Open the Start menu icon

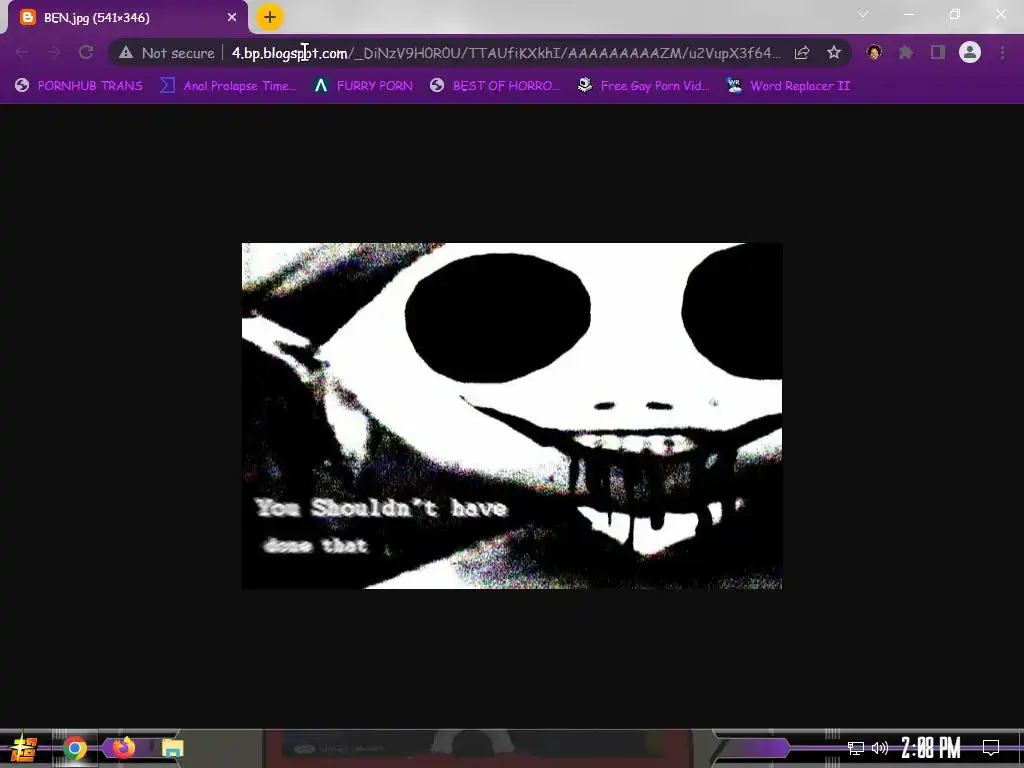pyautogui.click(x=24, y=748)
